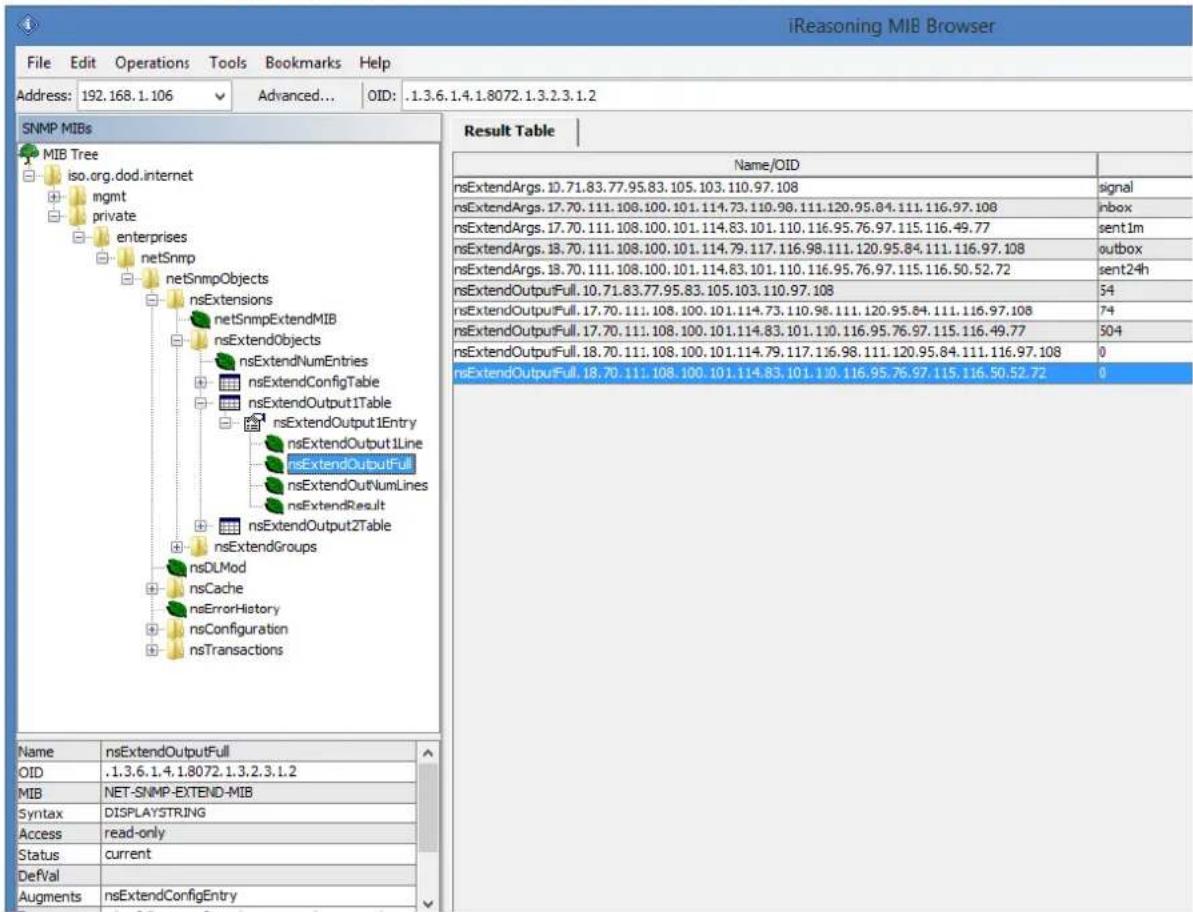Click the properties panel scroll down arrow
Viewport: 1193px width, 912px height.
tap(428, 904)
